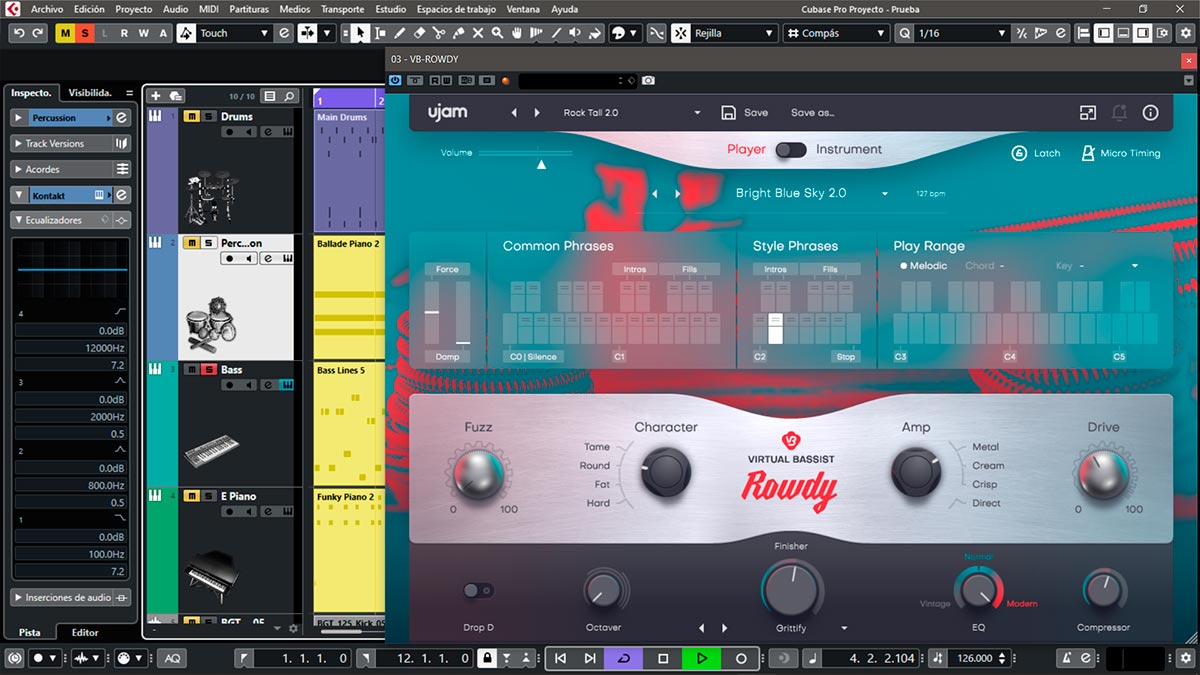Open the Grittify finisher dropdown

(844, 628)
